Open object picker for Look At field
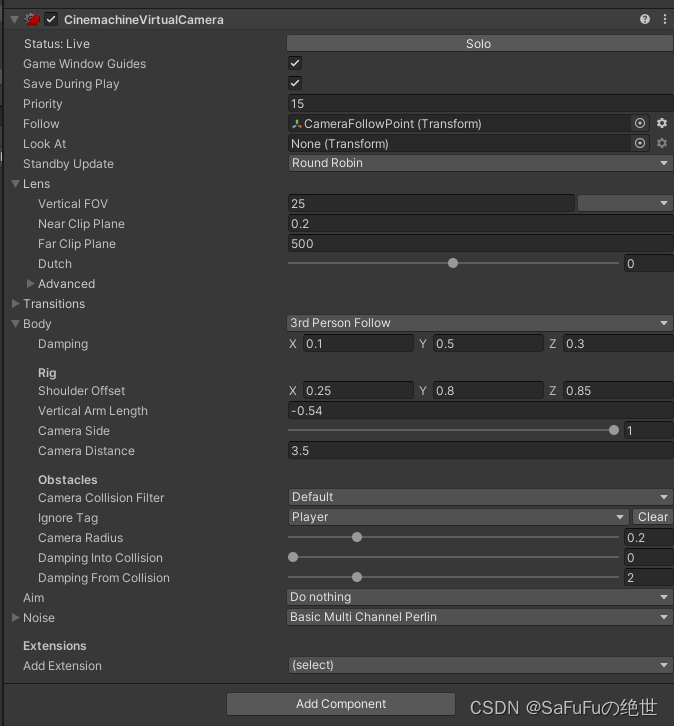 (639, 143)
